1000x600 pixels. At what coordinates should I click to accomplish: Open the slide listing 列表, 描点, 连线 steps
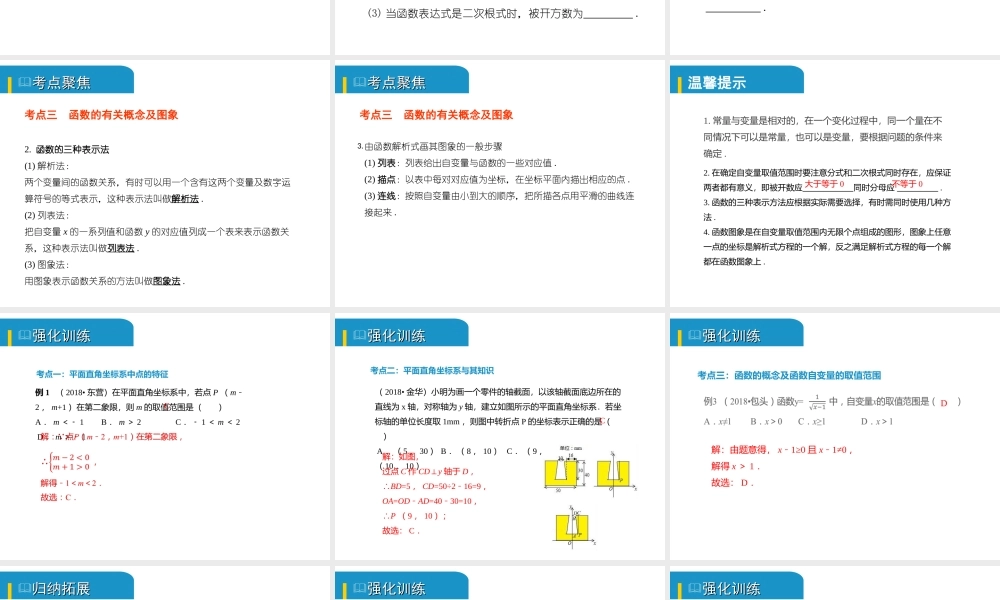tap(499, 184)
